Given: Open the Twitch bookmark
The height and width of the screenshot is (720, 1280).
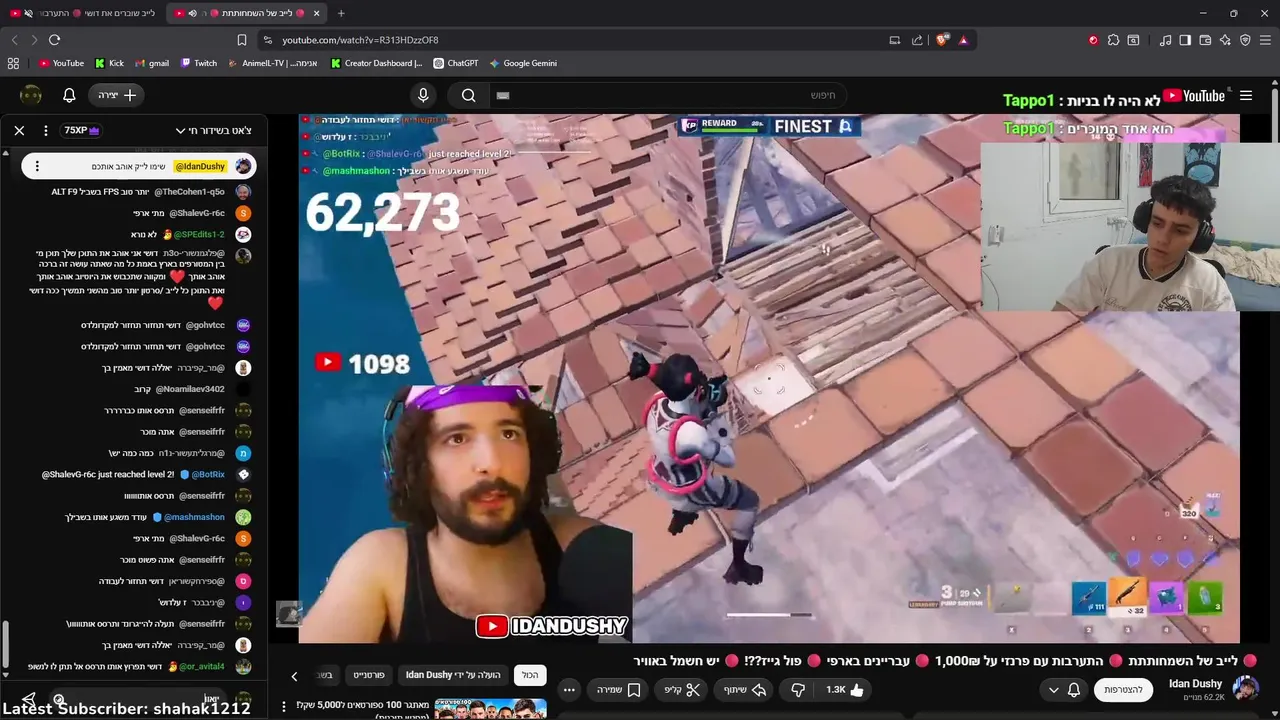Looking at the screenshot, I should point(198,63).
